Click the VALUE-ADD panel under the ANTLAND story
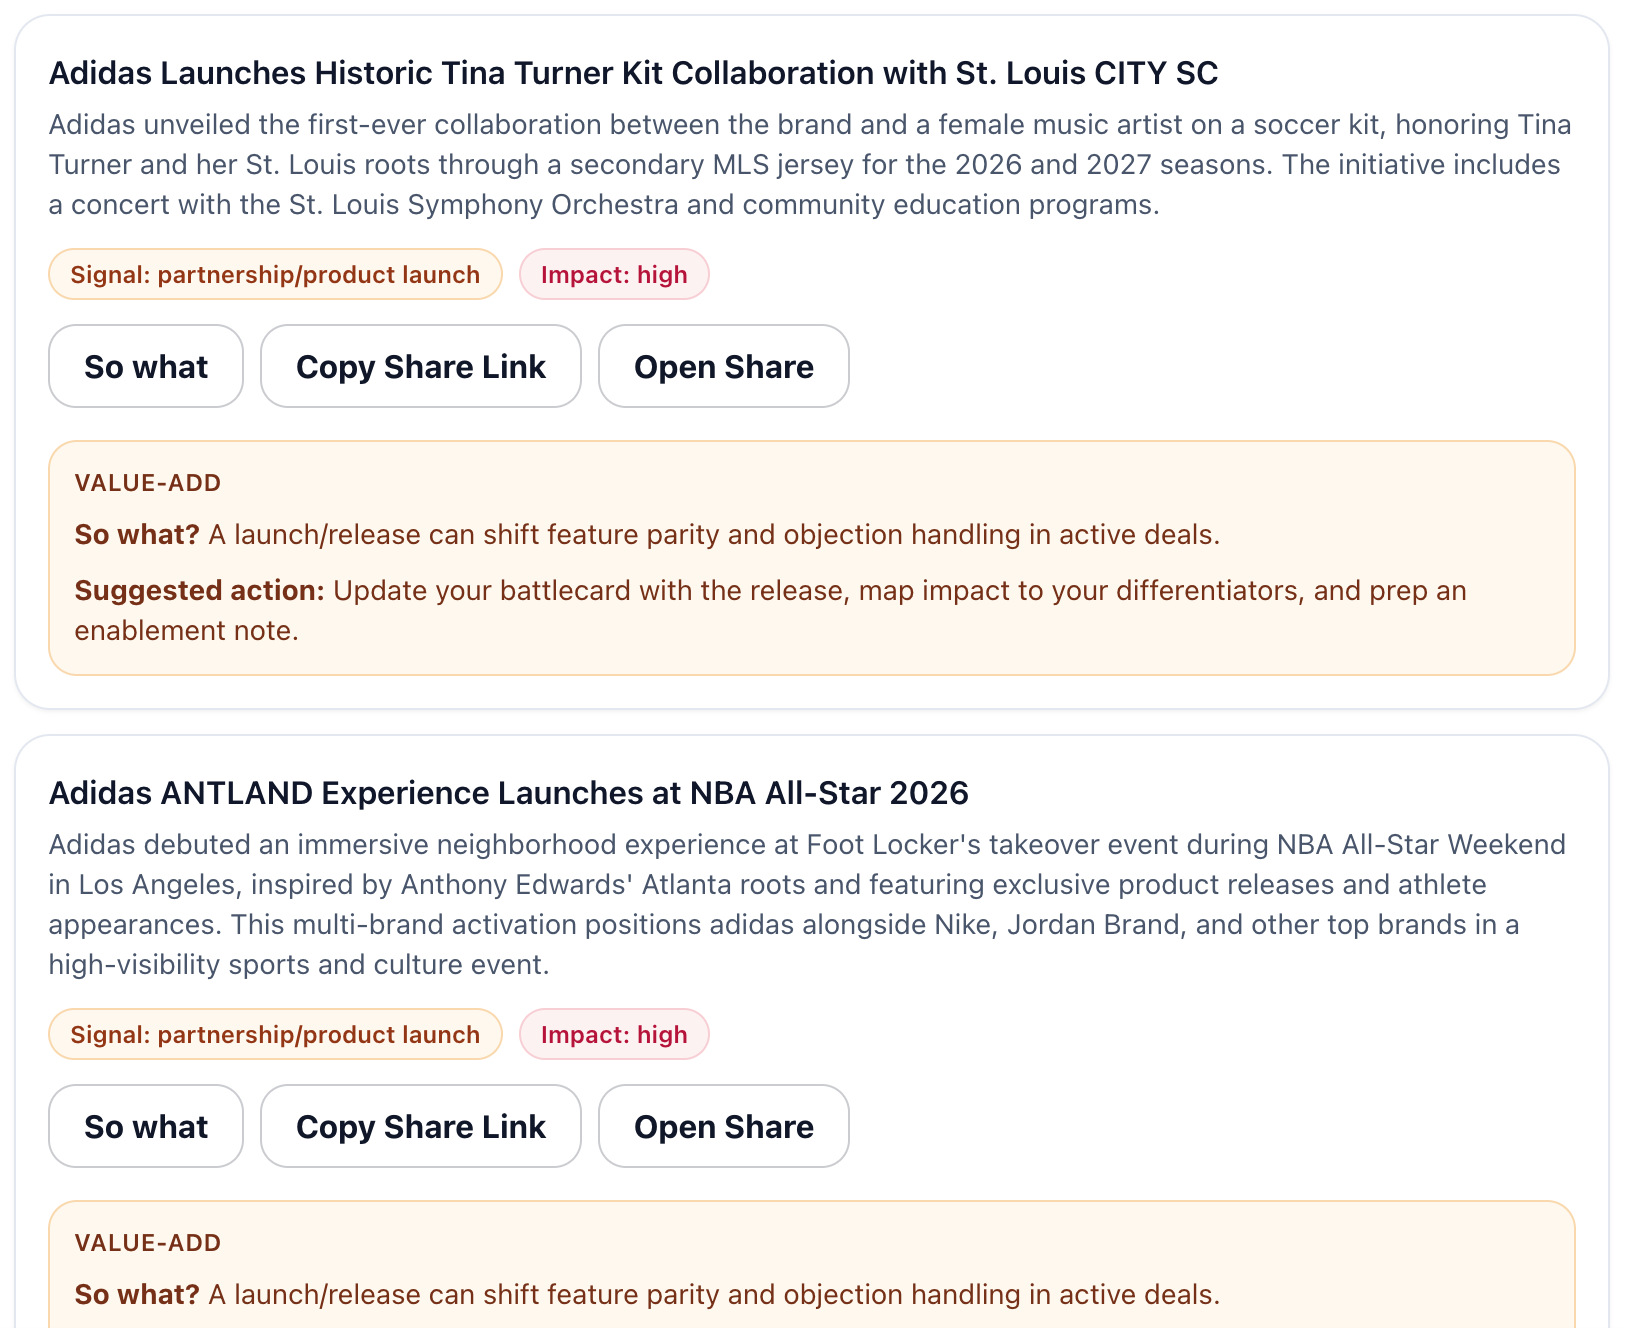1627x1328 pixels. pyautogui.click(x=812, y=1270)
